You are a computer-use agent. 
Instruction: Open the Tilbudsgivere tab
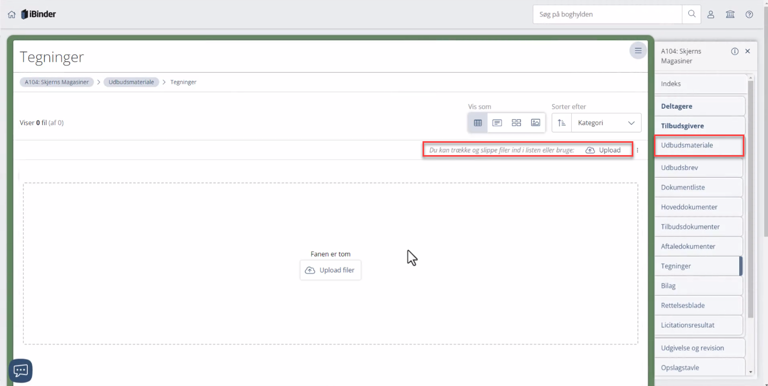click(x=699, y=126)
